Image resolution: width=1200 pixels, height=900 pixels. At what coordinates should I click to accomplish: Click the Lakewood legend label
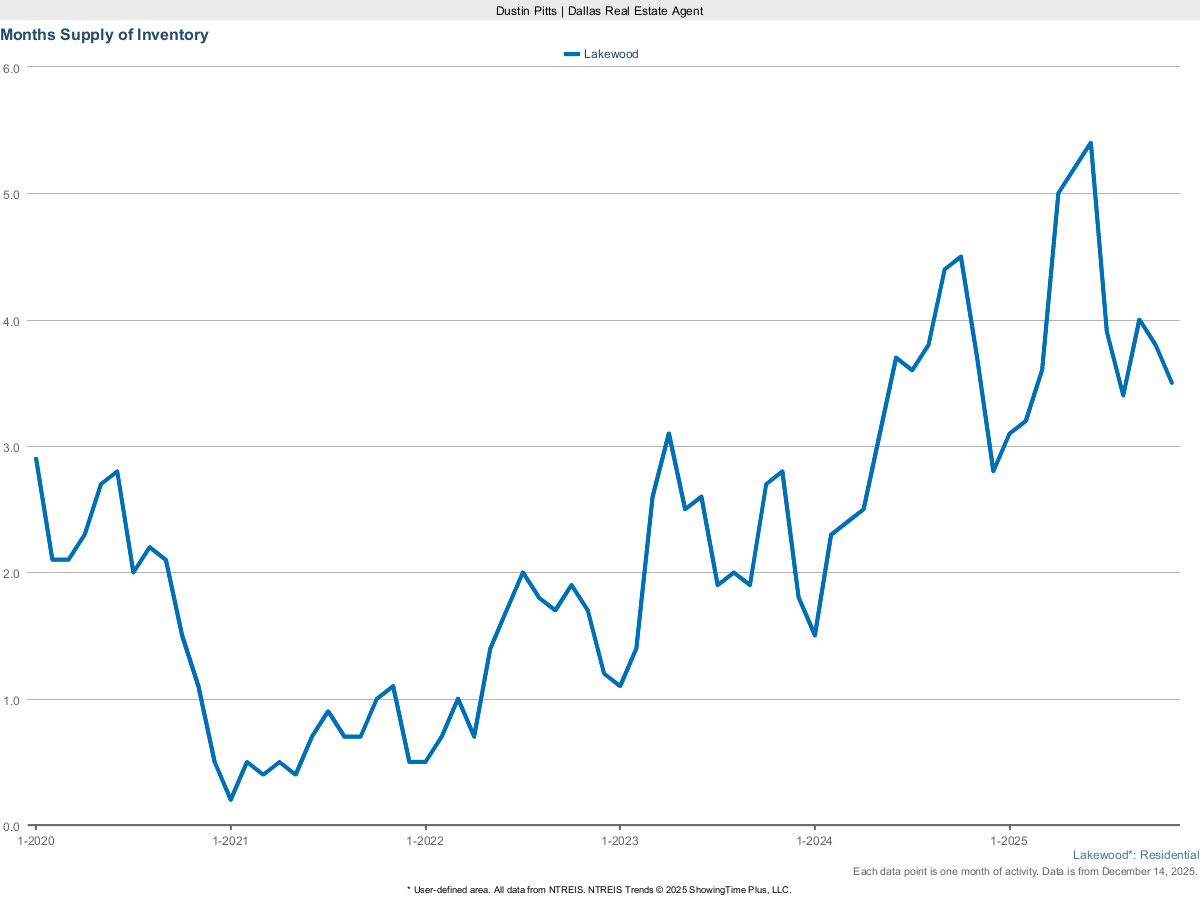[x=610, y=54]
